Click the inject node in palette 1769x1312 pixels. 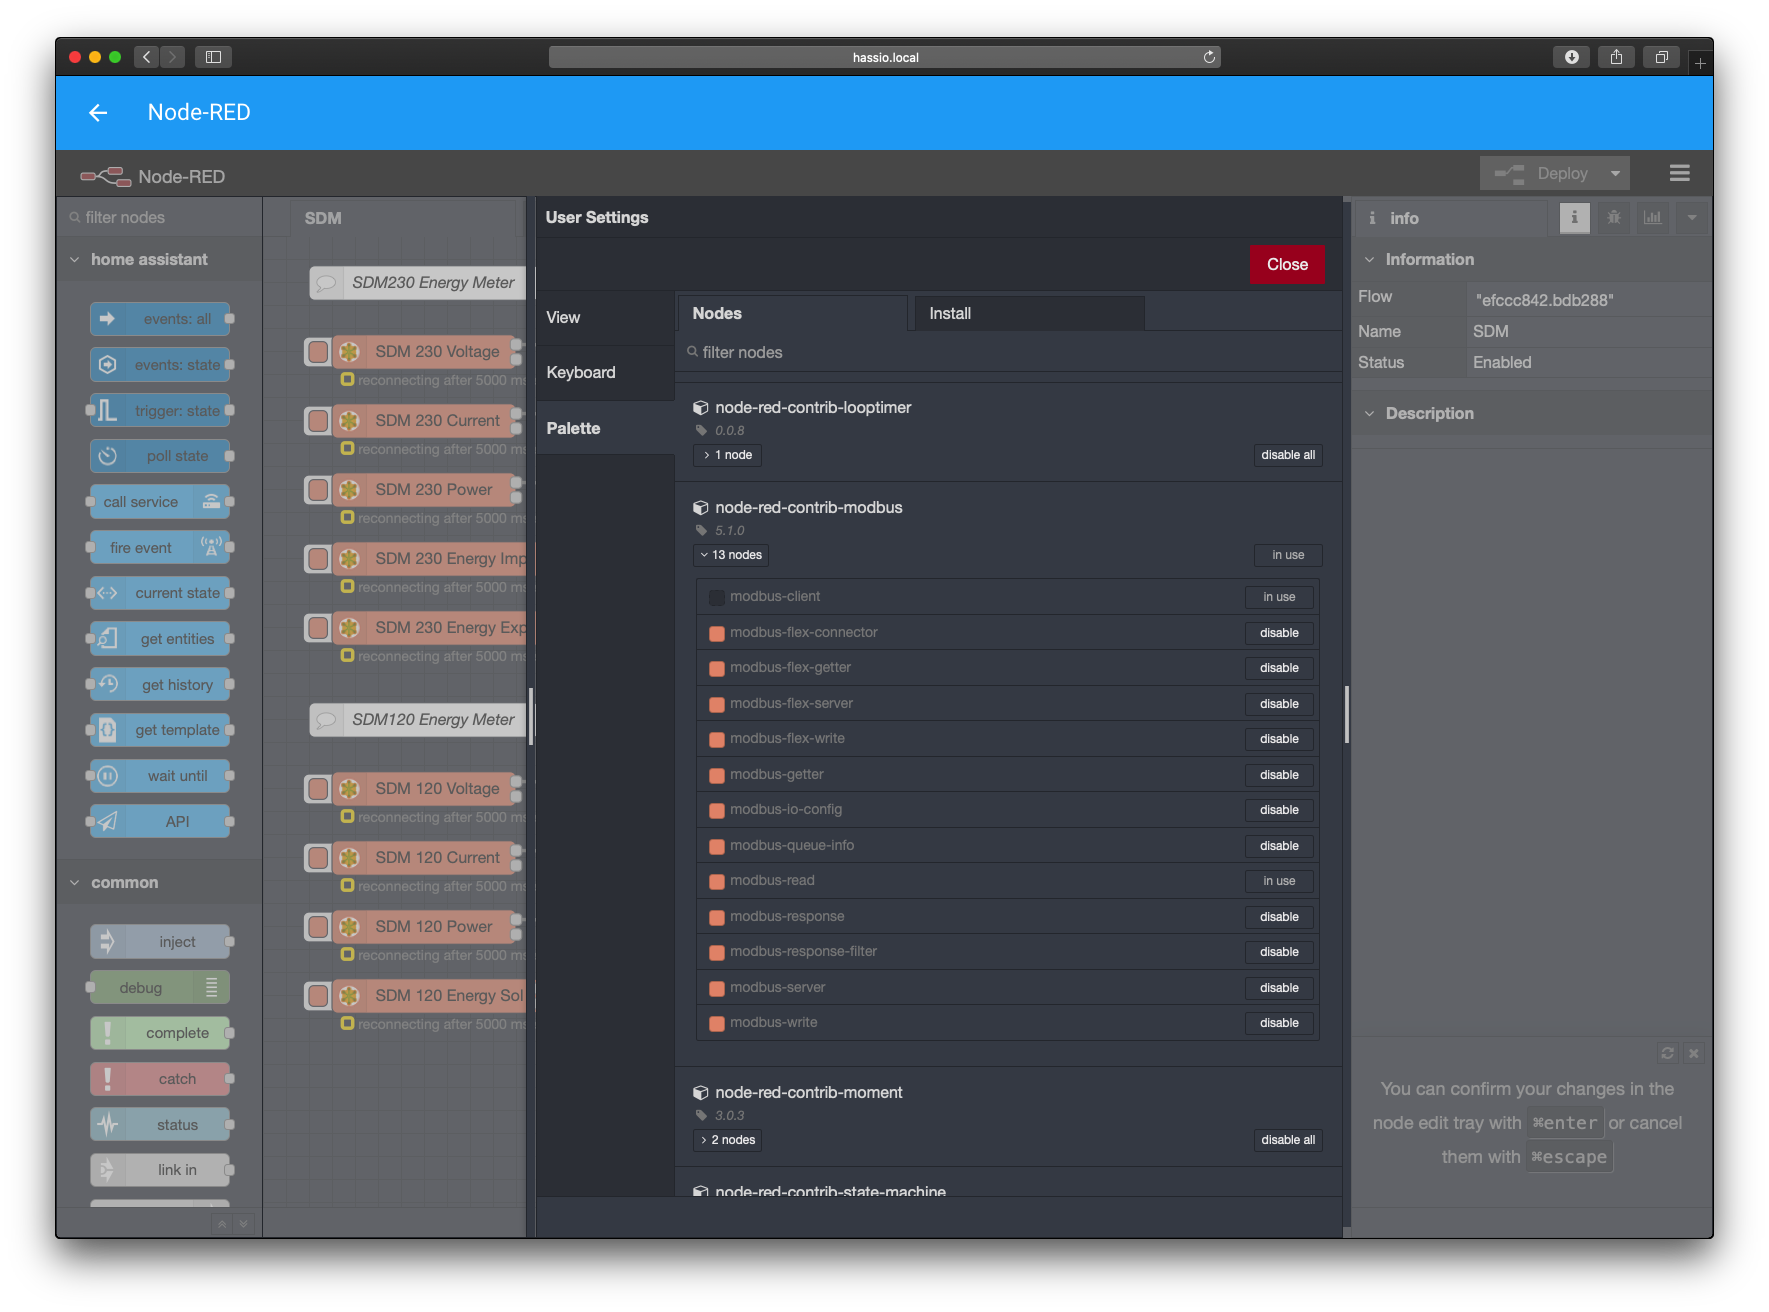pos(160,942)
